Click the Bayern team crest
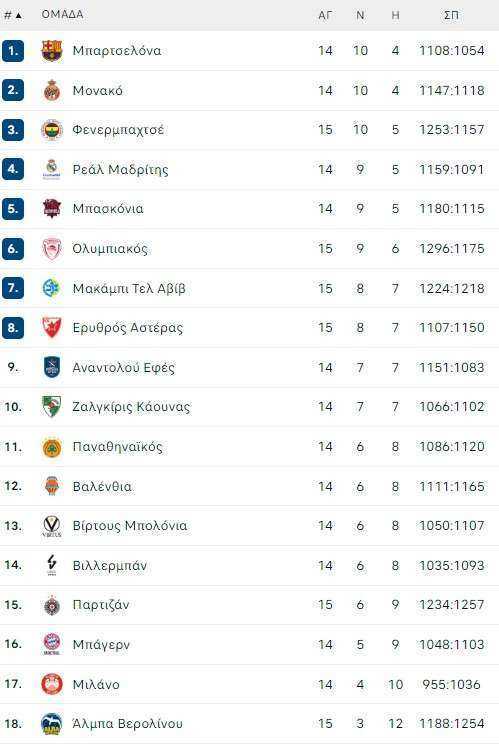 click(51, 645)
